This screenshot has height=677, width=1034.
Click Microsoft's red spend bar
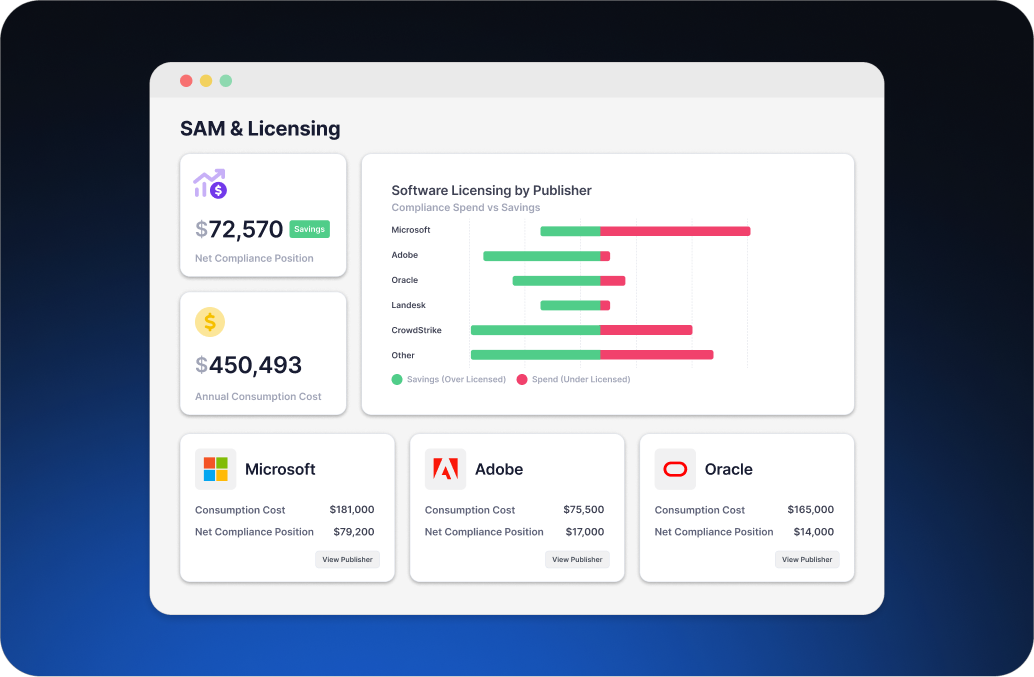(x=675, y=231)
